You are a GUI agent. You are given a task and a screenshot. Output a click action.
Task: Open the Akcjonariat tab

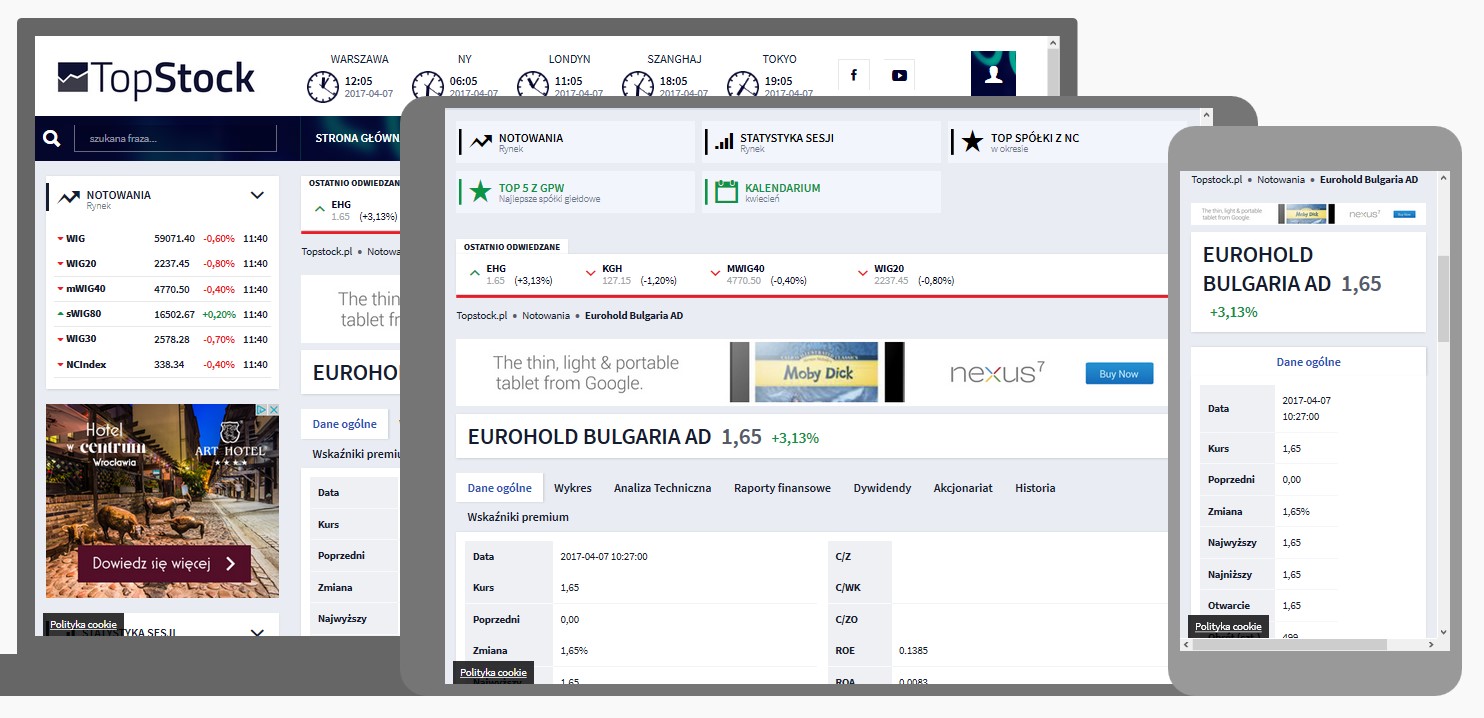click(x=963, y=488)
